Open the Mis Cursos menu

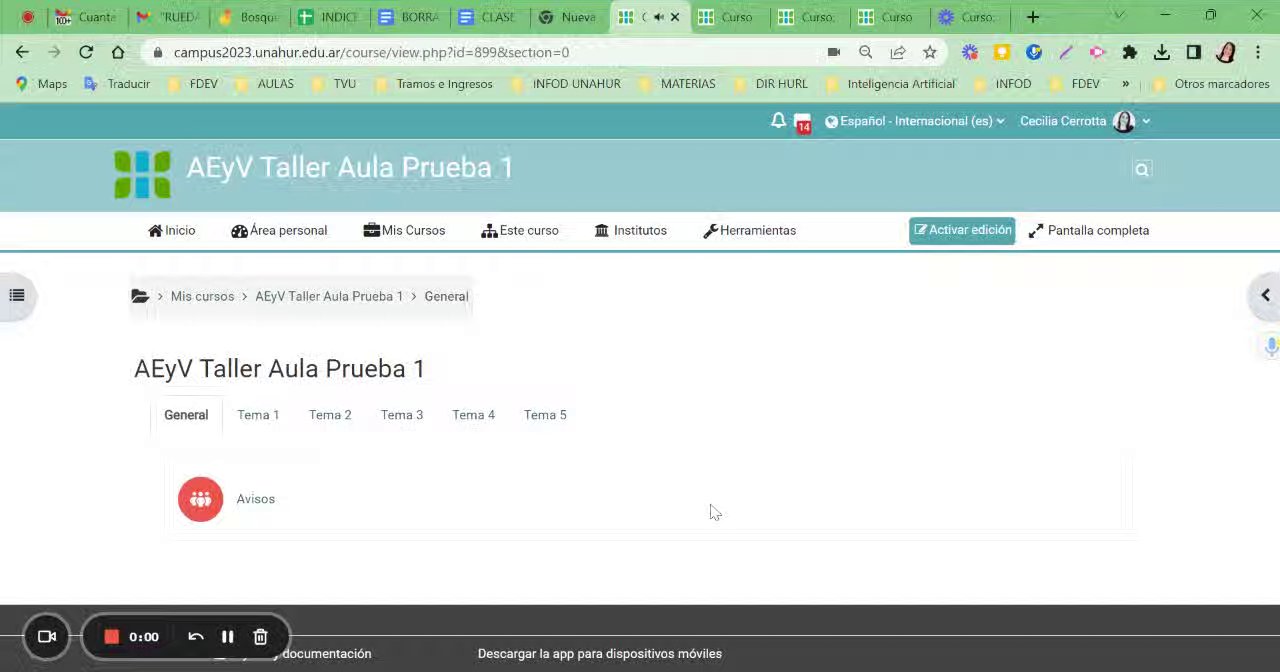pyautogui.click(x=405, y=230)
